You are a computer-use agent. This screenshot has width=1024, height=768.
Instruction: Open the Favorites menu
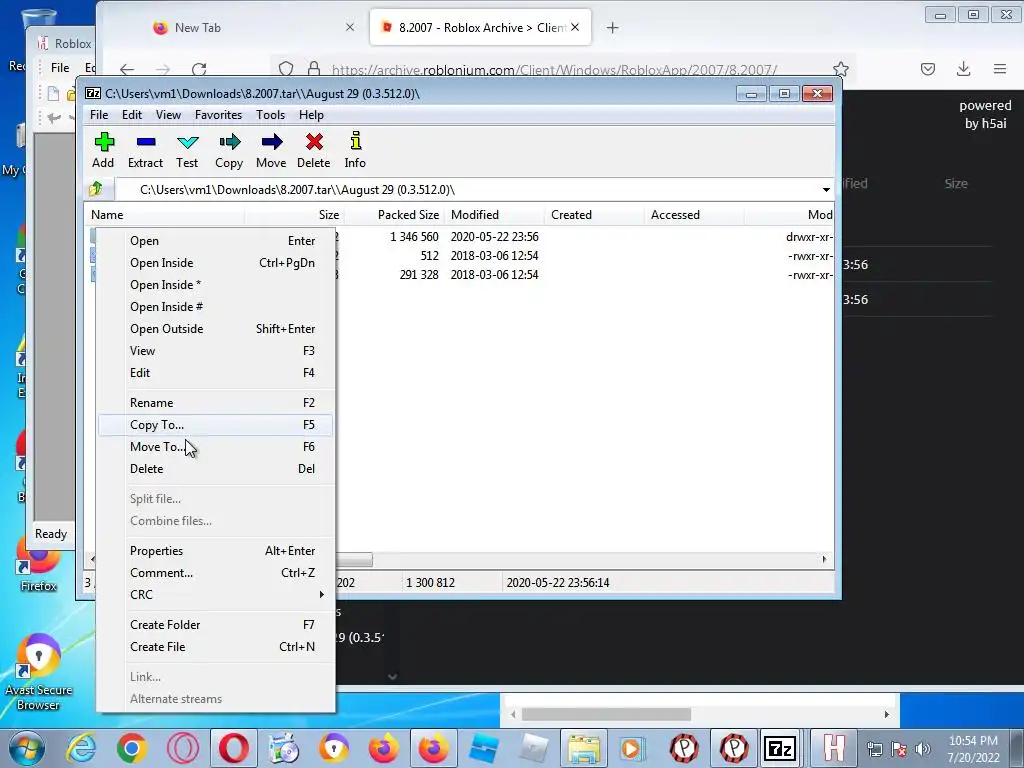click(x=218, y=115)
